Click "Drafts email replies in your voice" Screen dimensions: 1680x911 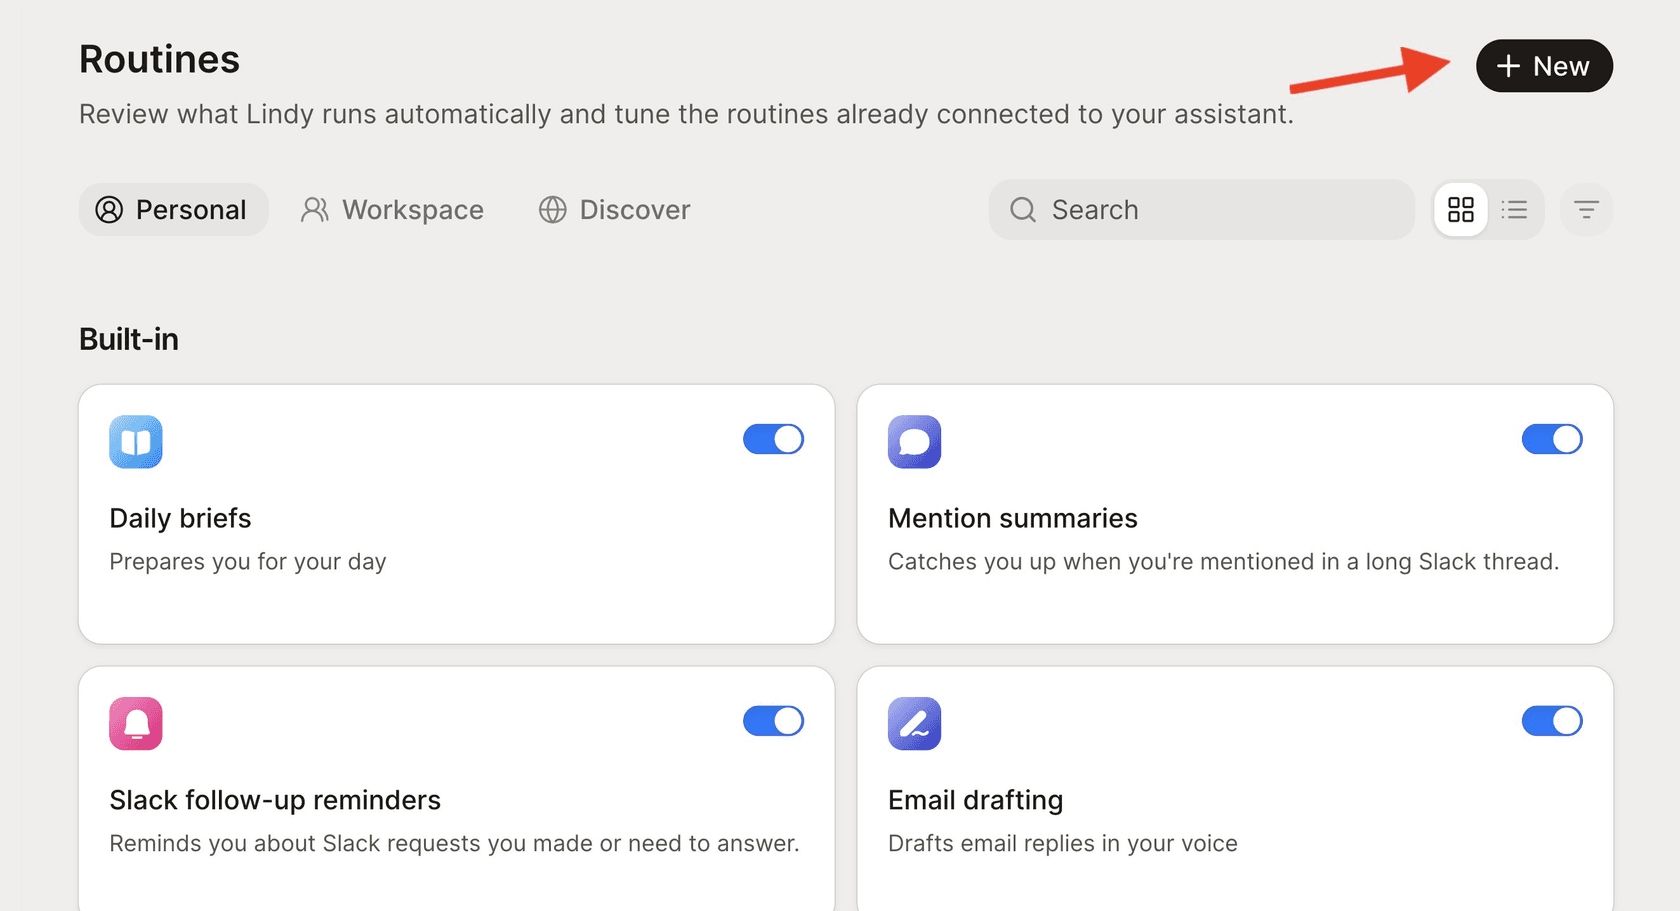click(x=1063, y=844)
